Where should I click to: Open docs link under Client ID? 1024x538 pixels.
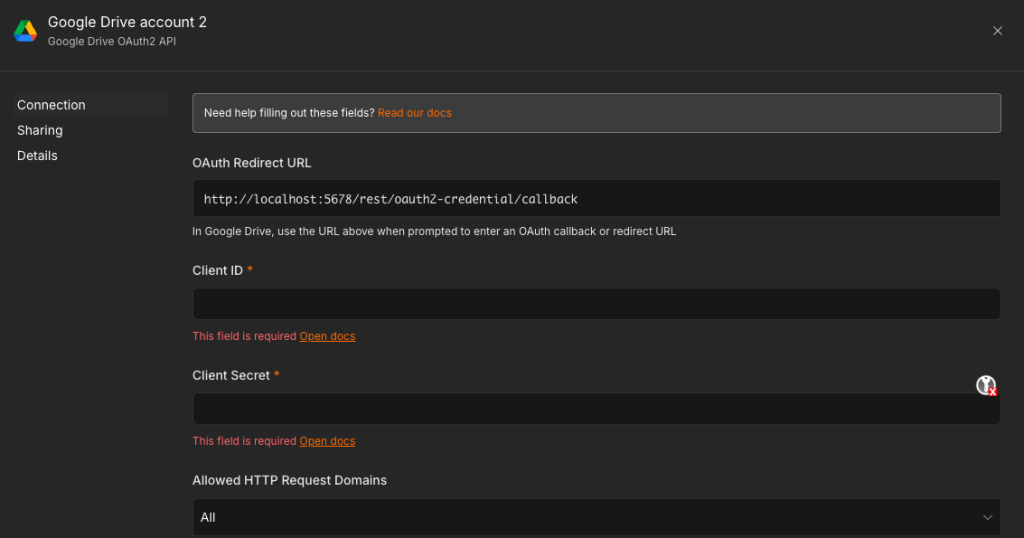pyautogui.click(x=327, y=336)
